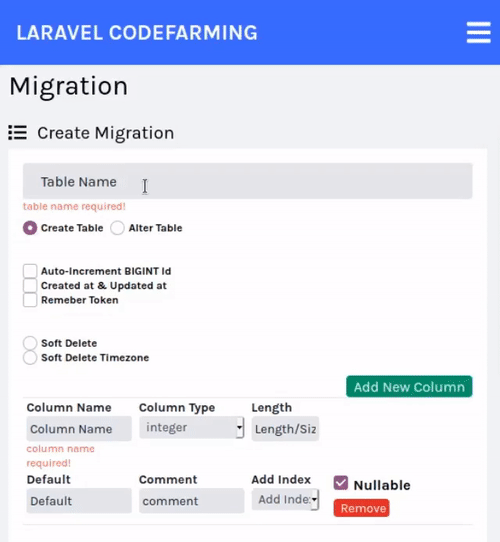
Task: Click the Add New Column button
Action: pos(409,386)
